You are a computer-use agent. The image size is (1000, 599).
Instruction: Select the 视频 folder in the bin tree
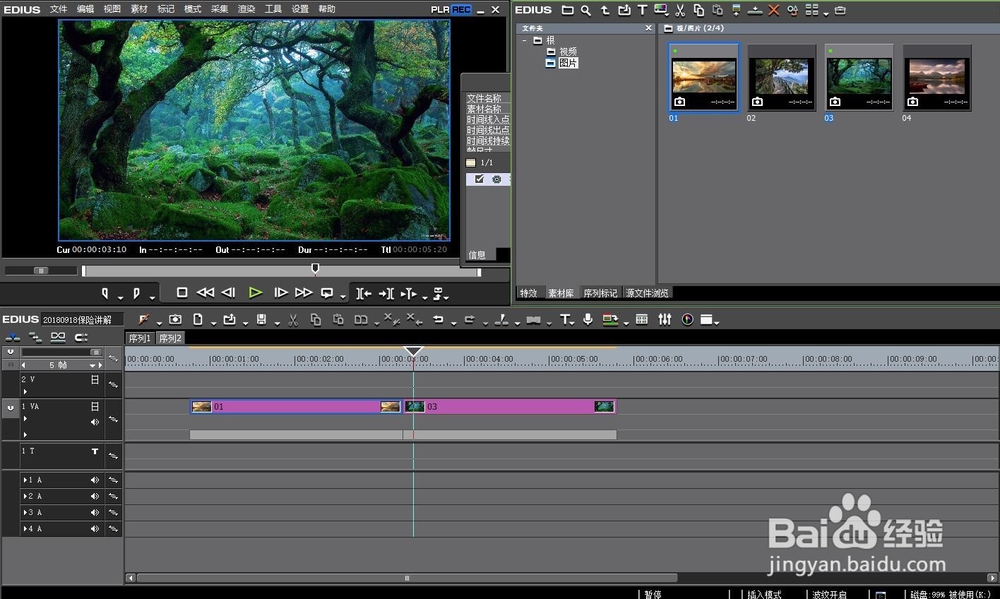pos(562,51)
